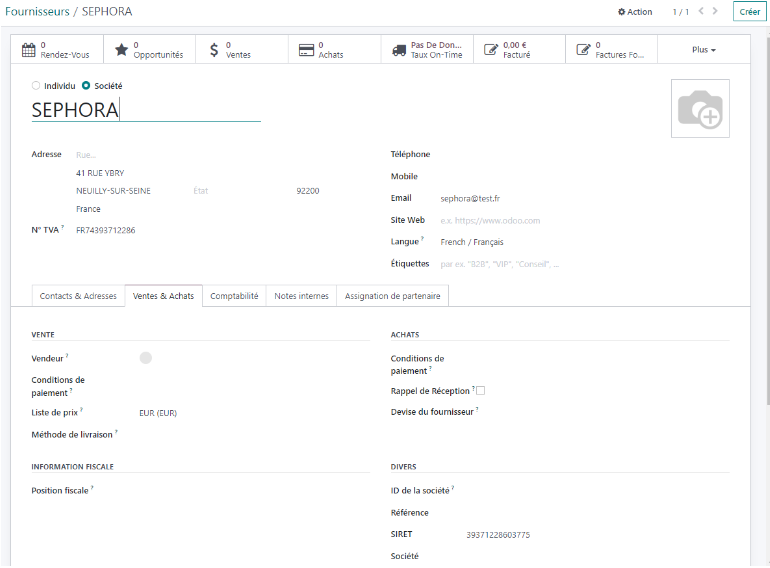Go to previous record arrow
The height and width of the screenshot is (568, 770).
coord(701,11)
